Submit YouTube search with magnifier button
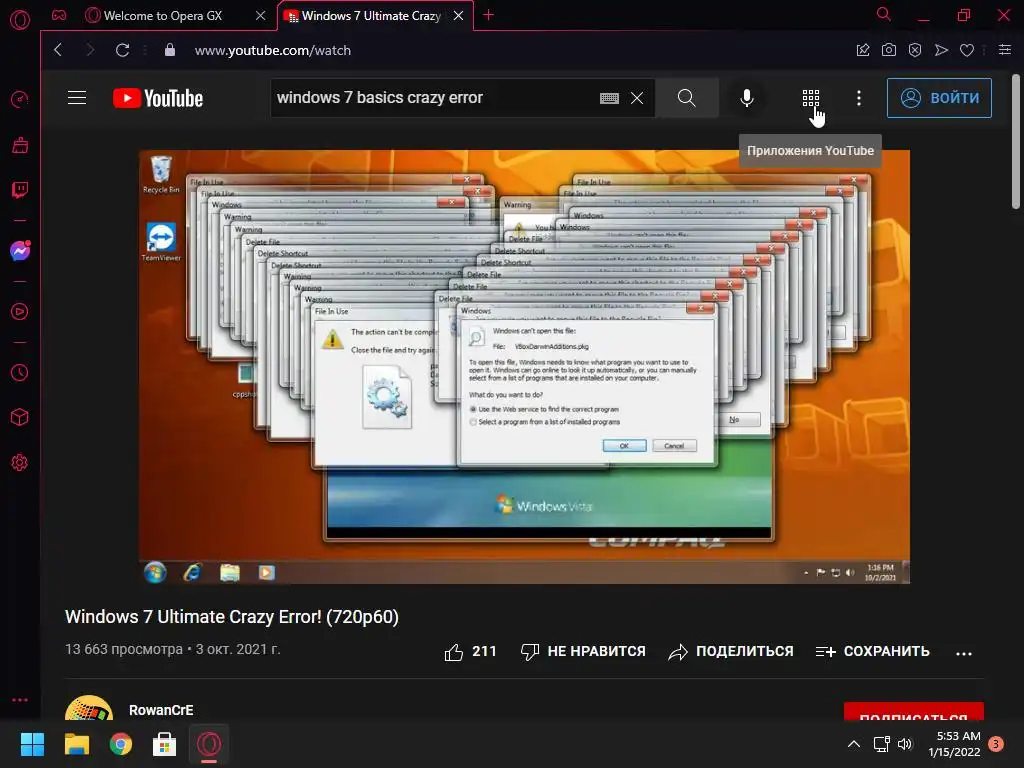The height and width of the screenshot is (768, 1024). pos(686,98)
